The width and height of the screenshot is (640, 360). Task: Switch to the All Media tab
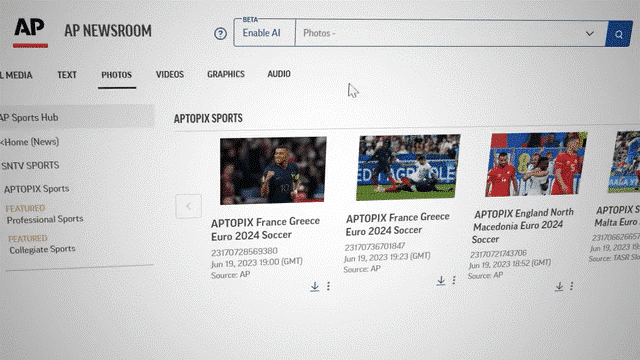(16, 75)
